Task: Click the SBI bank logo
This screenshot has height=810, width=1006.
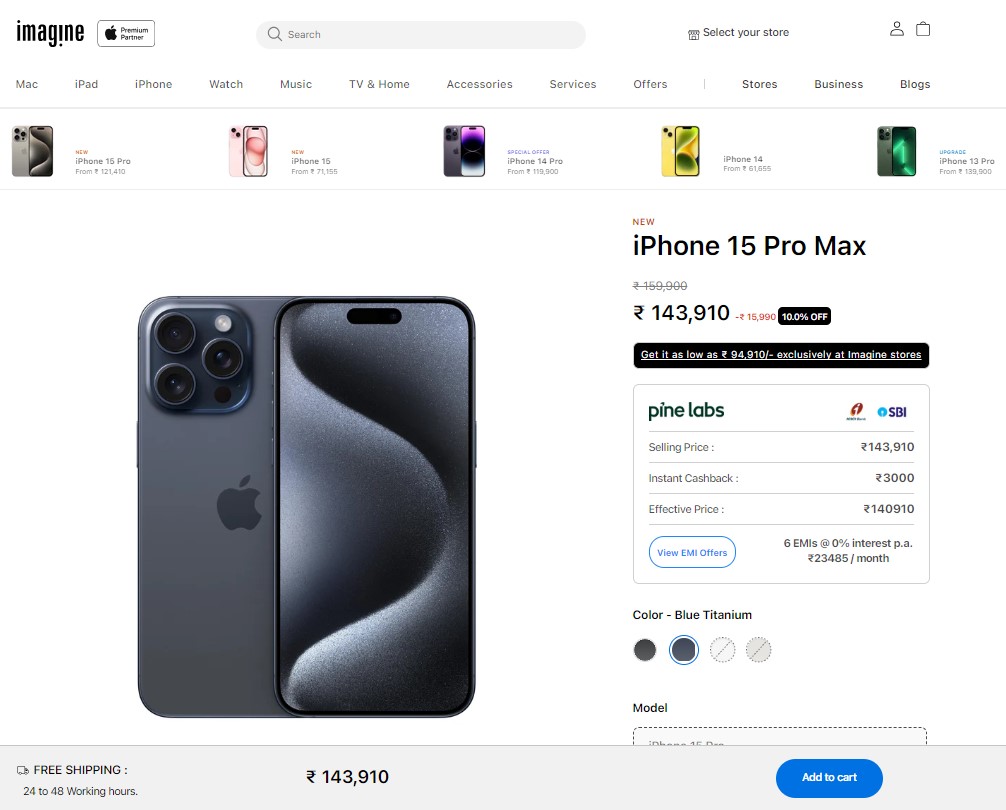Action: point(892,412)
